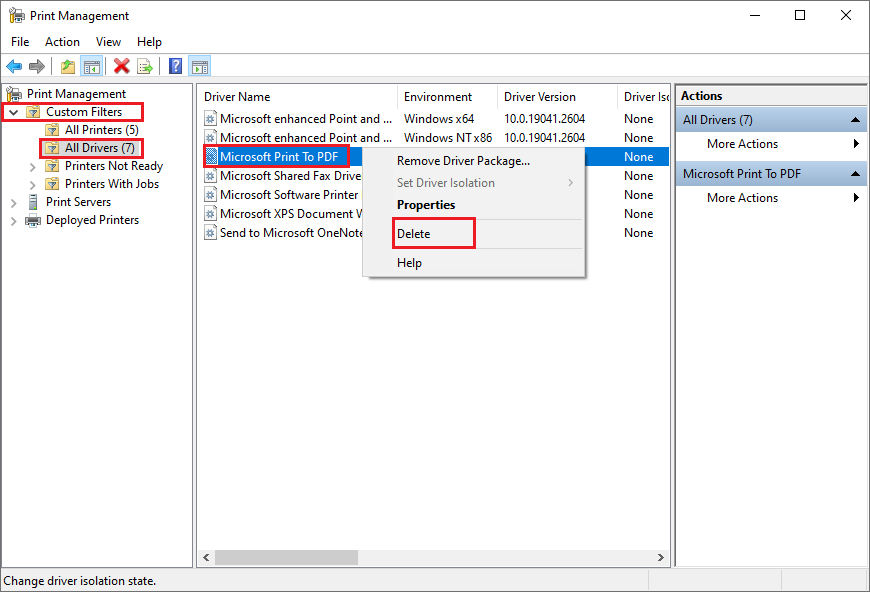Select Microsoft Shared Fax Driver row text
Image resolution: width=870 pixels, height=592 pixels.
[291, 176]
